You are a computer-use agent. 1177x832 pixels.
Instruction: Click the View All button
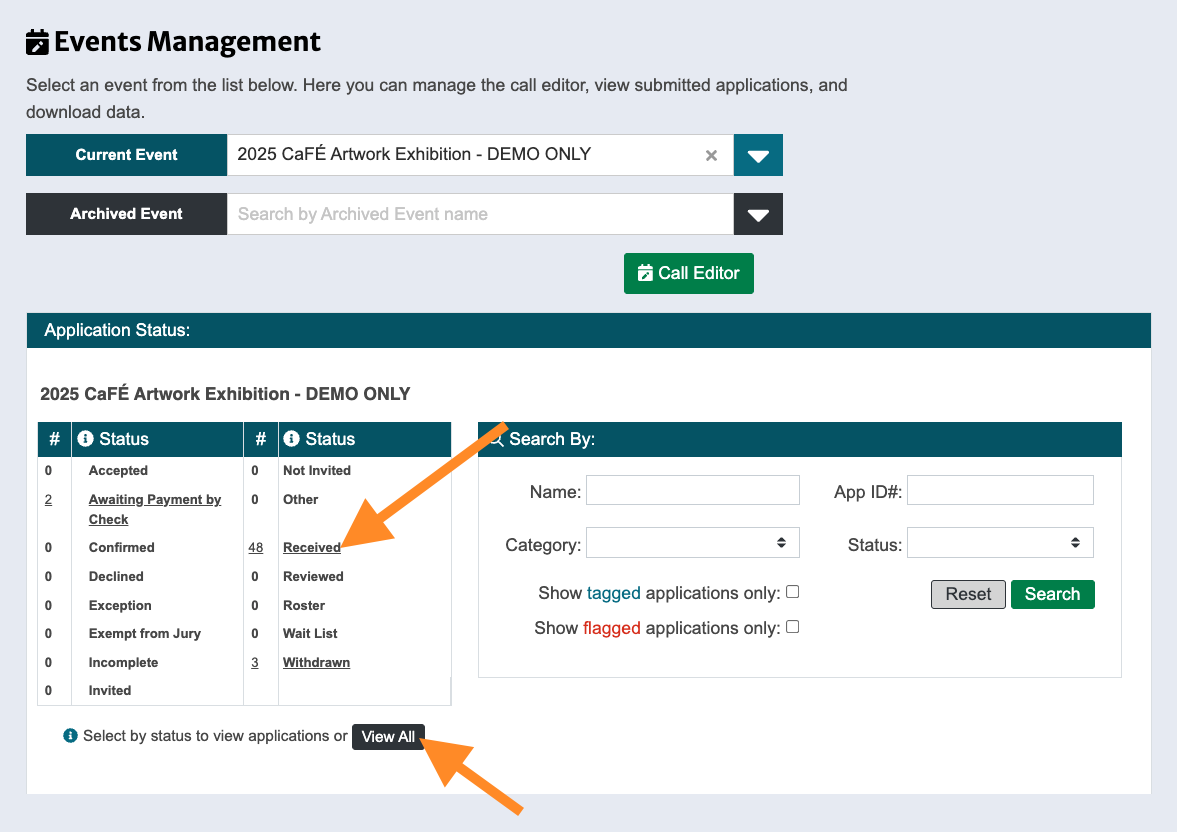[388, 737]
